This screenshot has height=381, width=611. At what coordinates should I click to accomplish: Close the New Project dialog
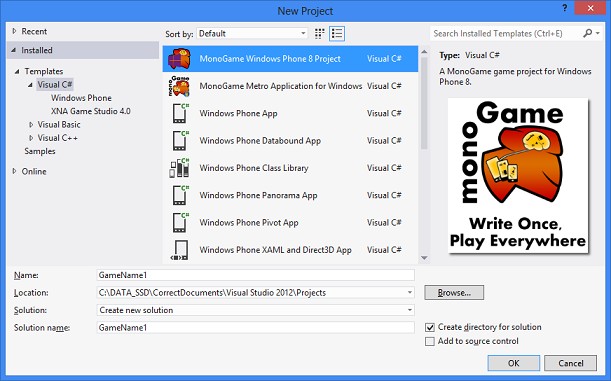click(590, 8)
